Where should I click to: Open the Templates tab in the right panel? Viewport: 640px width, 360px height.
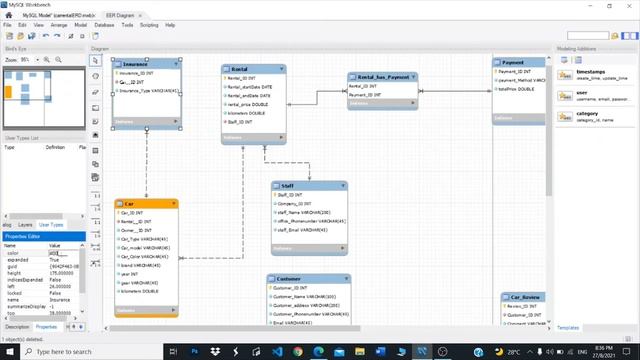coord(568,328)
